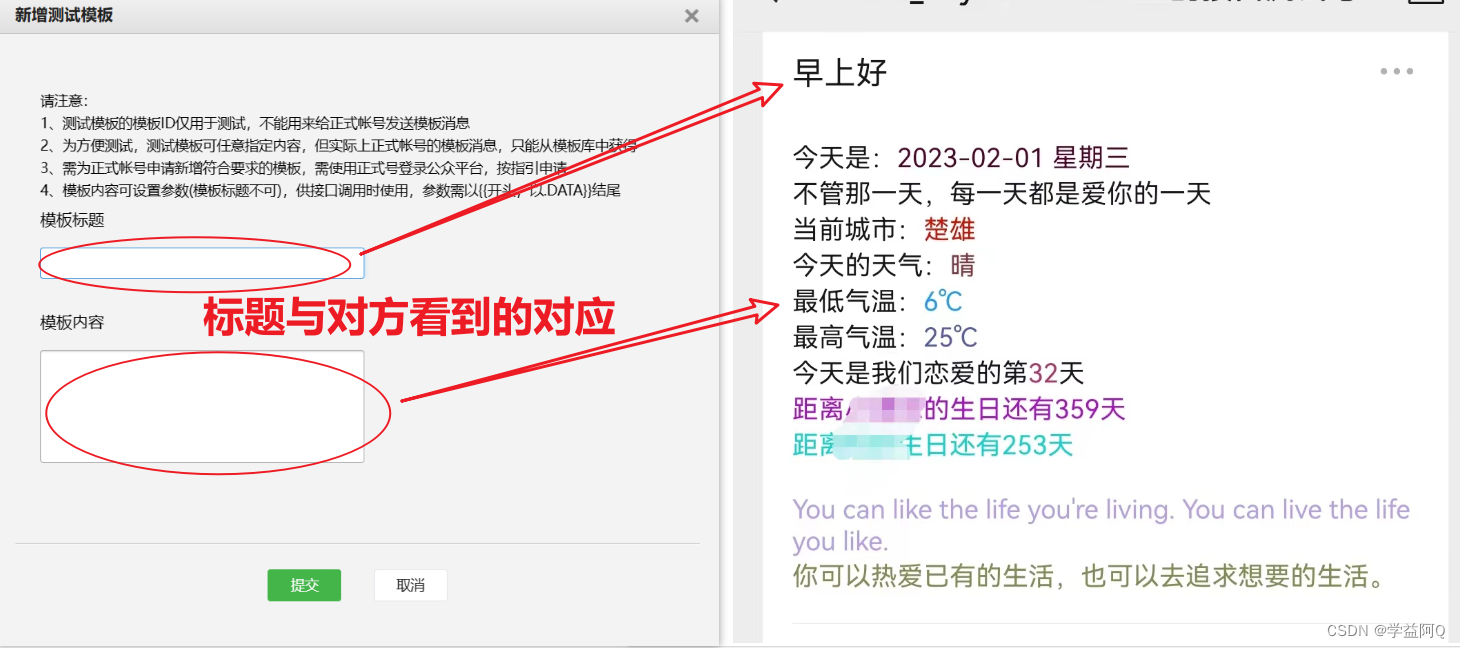Open the three-dot menu on message card

(x=1396, y=71)
